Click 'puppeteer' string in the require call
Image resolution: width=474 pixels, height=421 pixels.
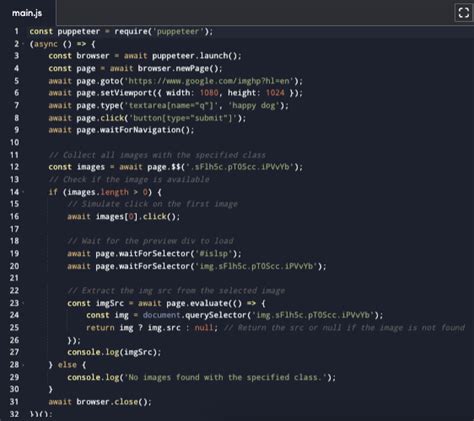pyautogui.click(x=178, y=31)
